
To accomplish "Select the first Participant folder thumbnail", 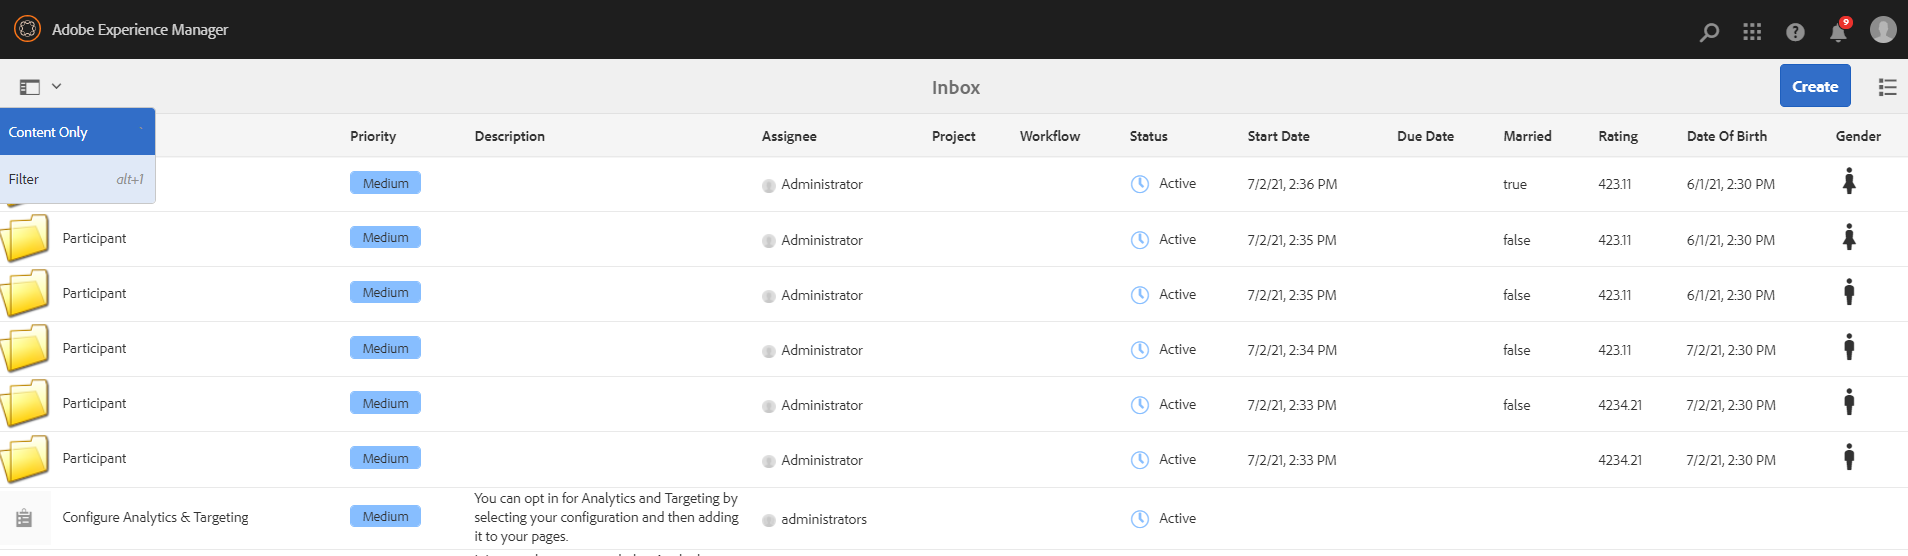I will click(x=25, y=238).
